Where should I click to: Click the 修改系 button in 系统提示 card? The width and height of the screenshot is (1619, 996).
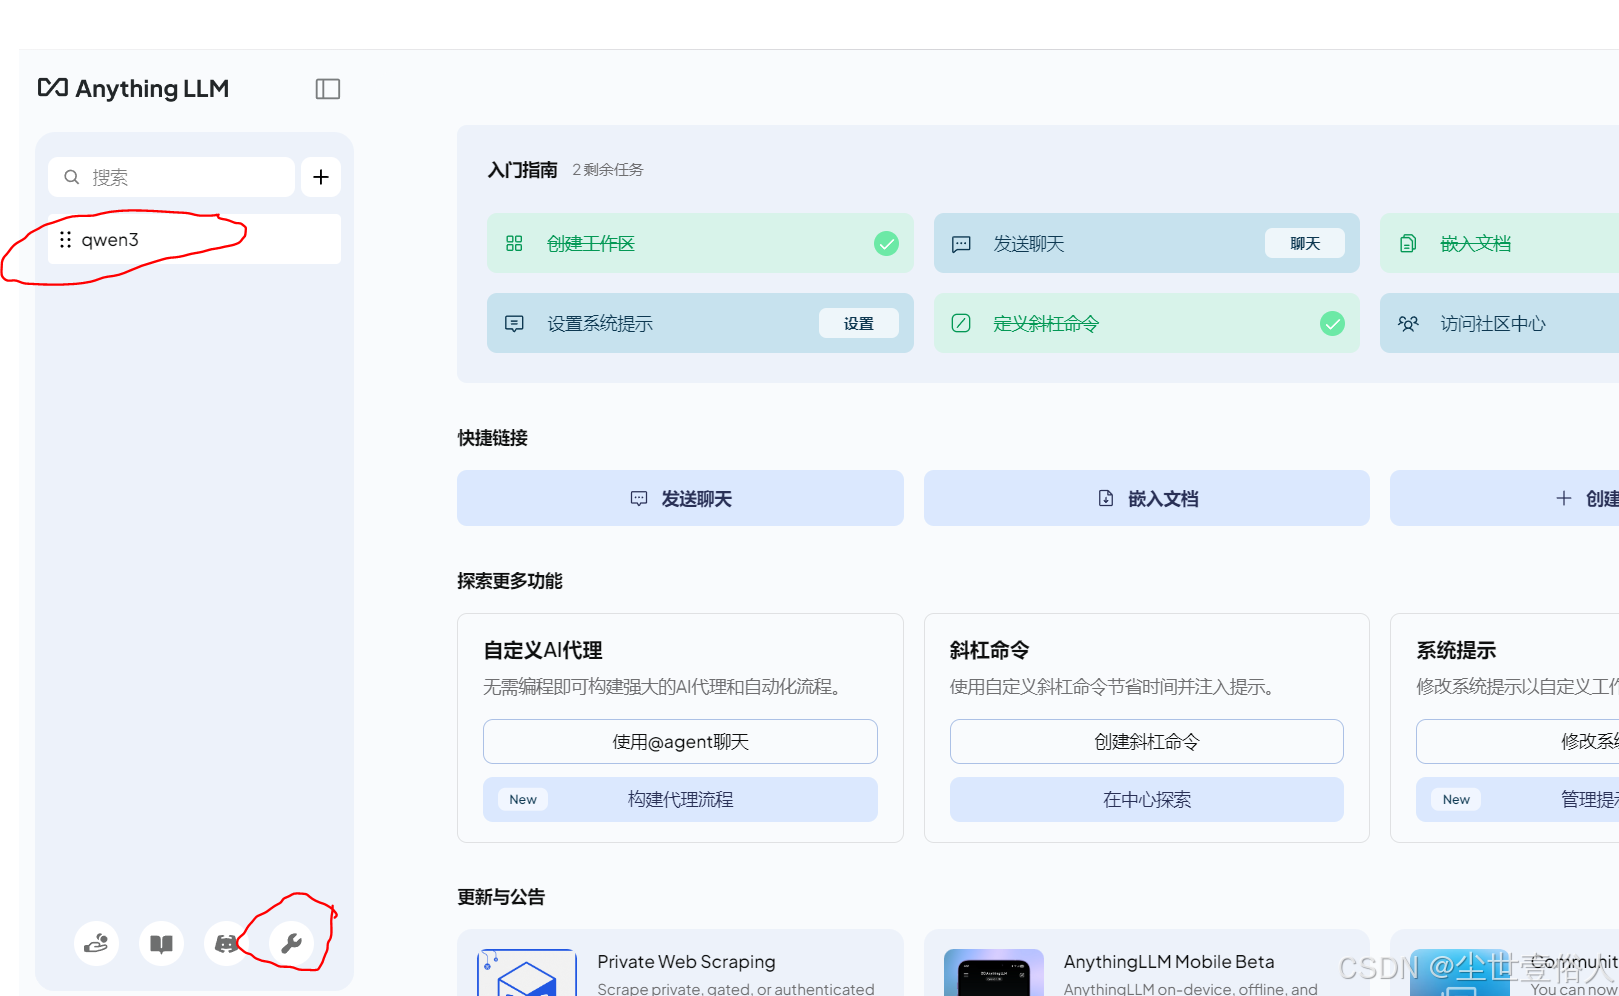click(1518, 742)
